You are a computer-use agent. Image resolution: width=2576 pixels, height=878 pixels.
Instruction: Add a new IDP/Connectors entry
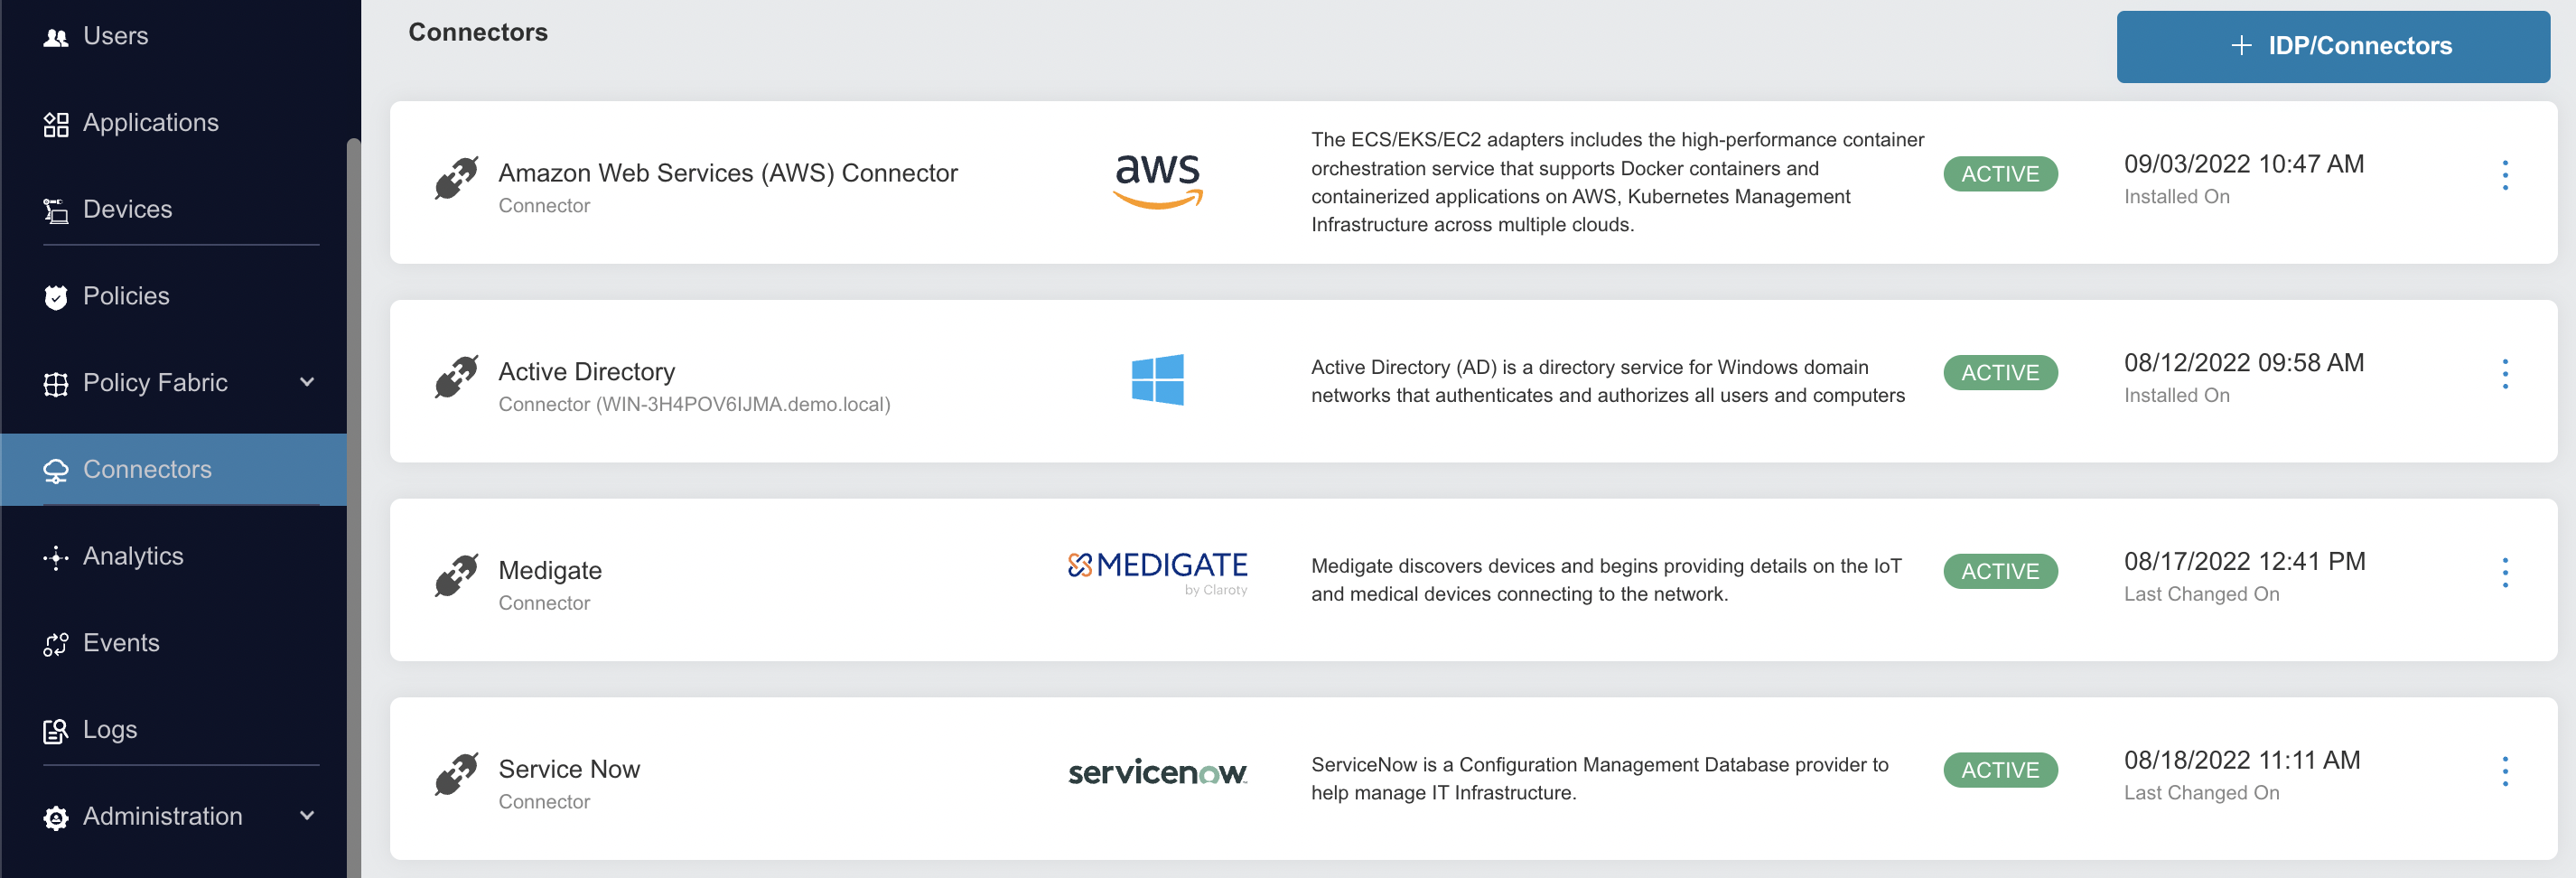tap(2332, 46)
